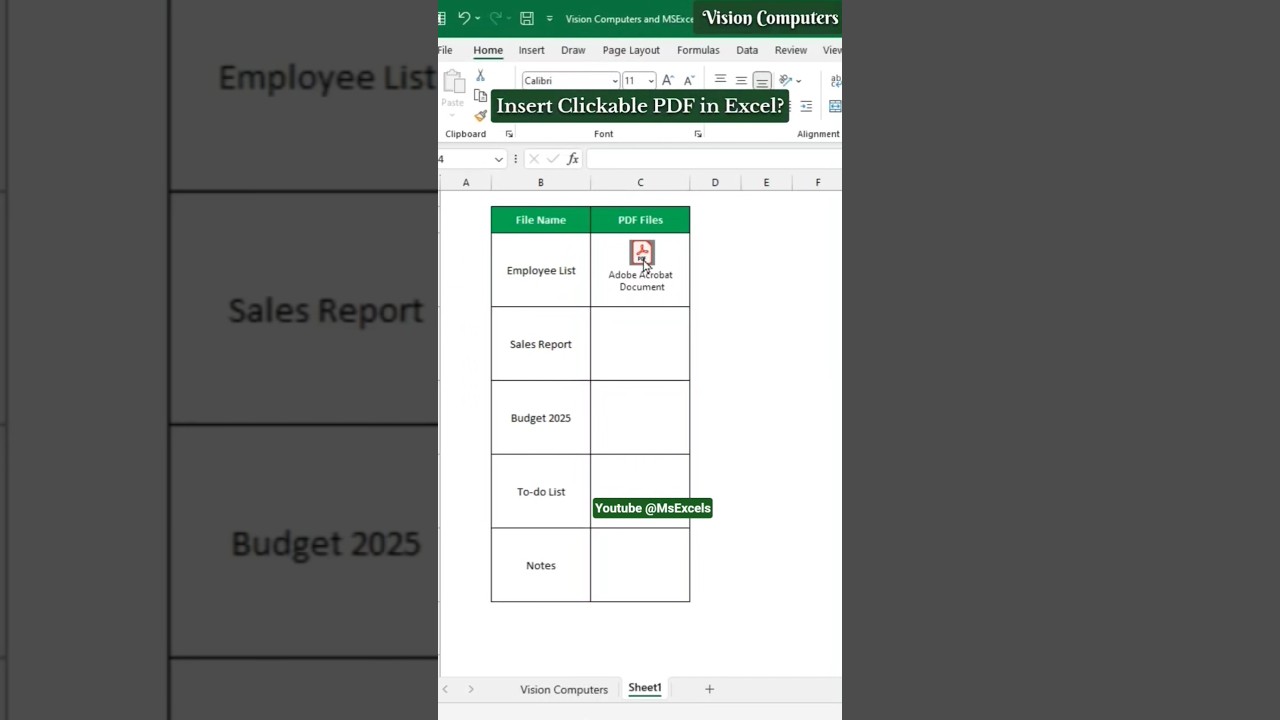Click the Enter checkmark in formula bar
Screen dimensions: 1280x720
(x=553, y=159)
